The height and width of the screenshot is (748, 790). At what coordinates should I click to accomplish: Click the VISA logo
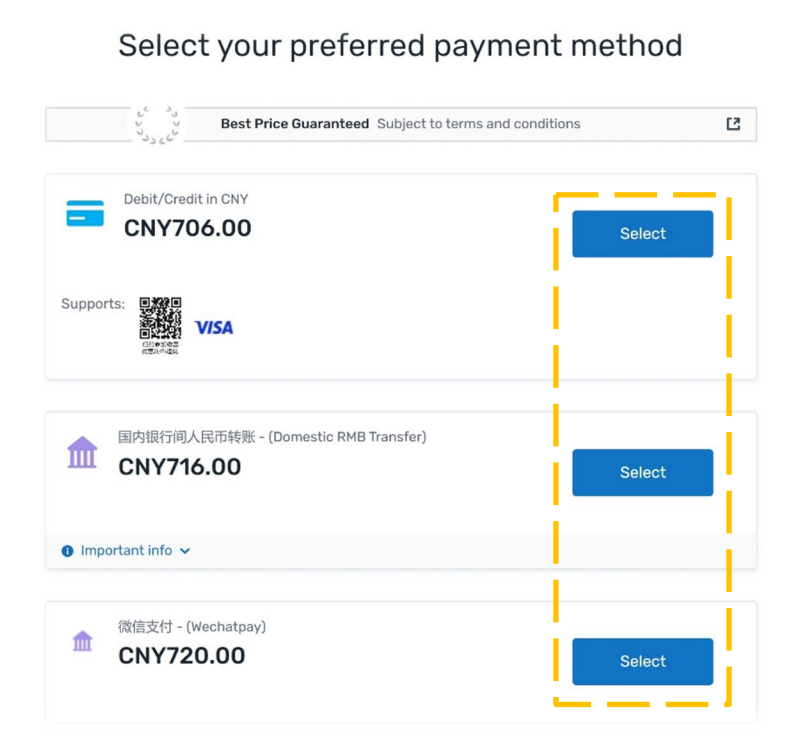click(x=214, y=327)
